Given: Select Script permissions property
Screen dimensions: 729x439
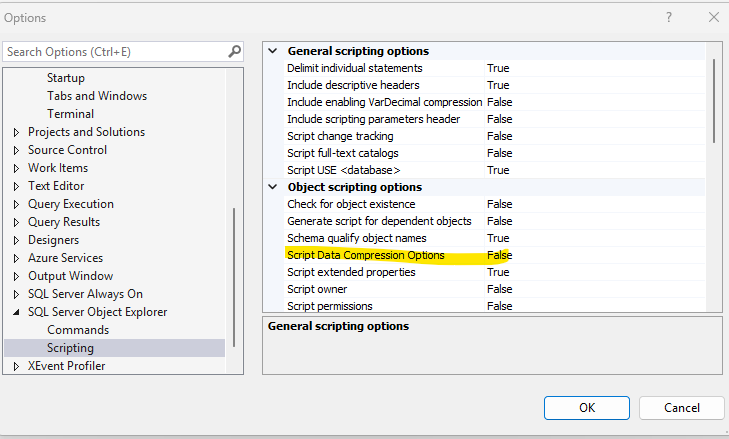Looking at the screenshot, I should pos(330,306).
